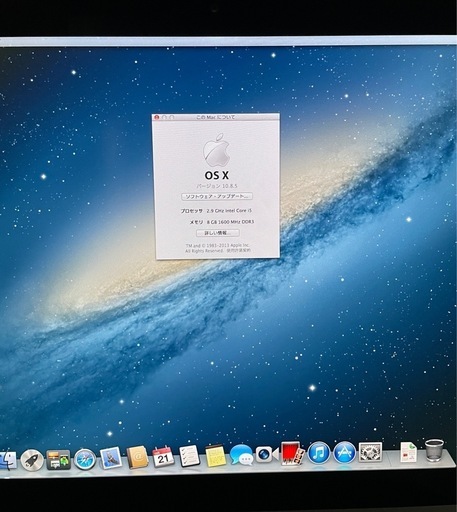Close the この Mac について window

coord(157,117)
